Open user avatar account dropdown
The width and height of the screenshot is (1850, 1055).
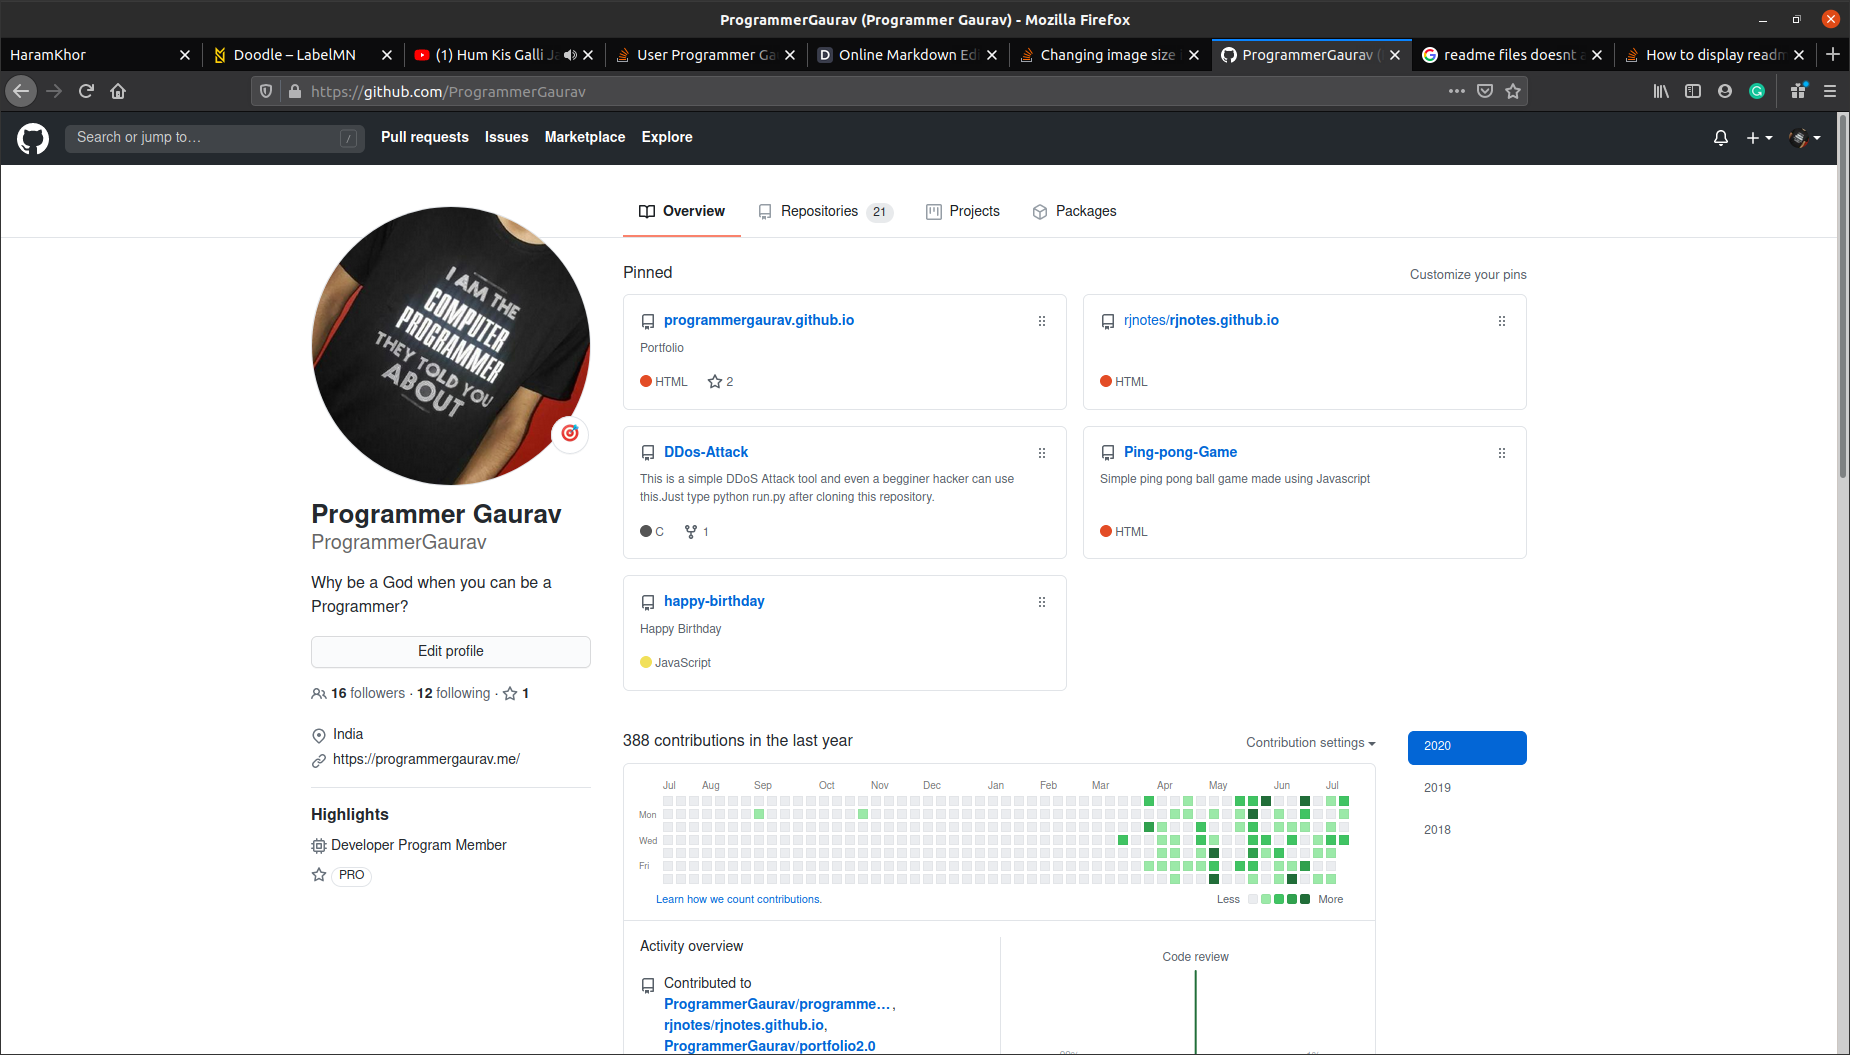1804,138
